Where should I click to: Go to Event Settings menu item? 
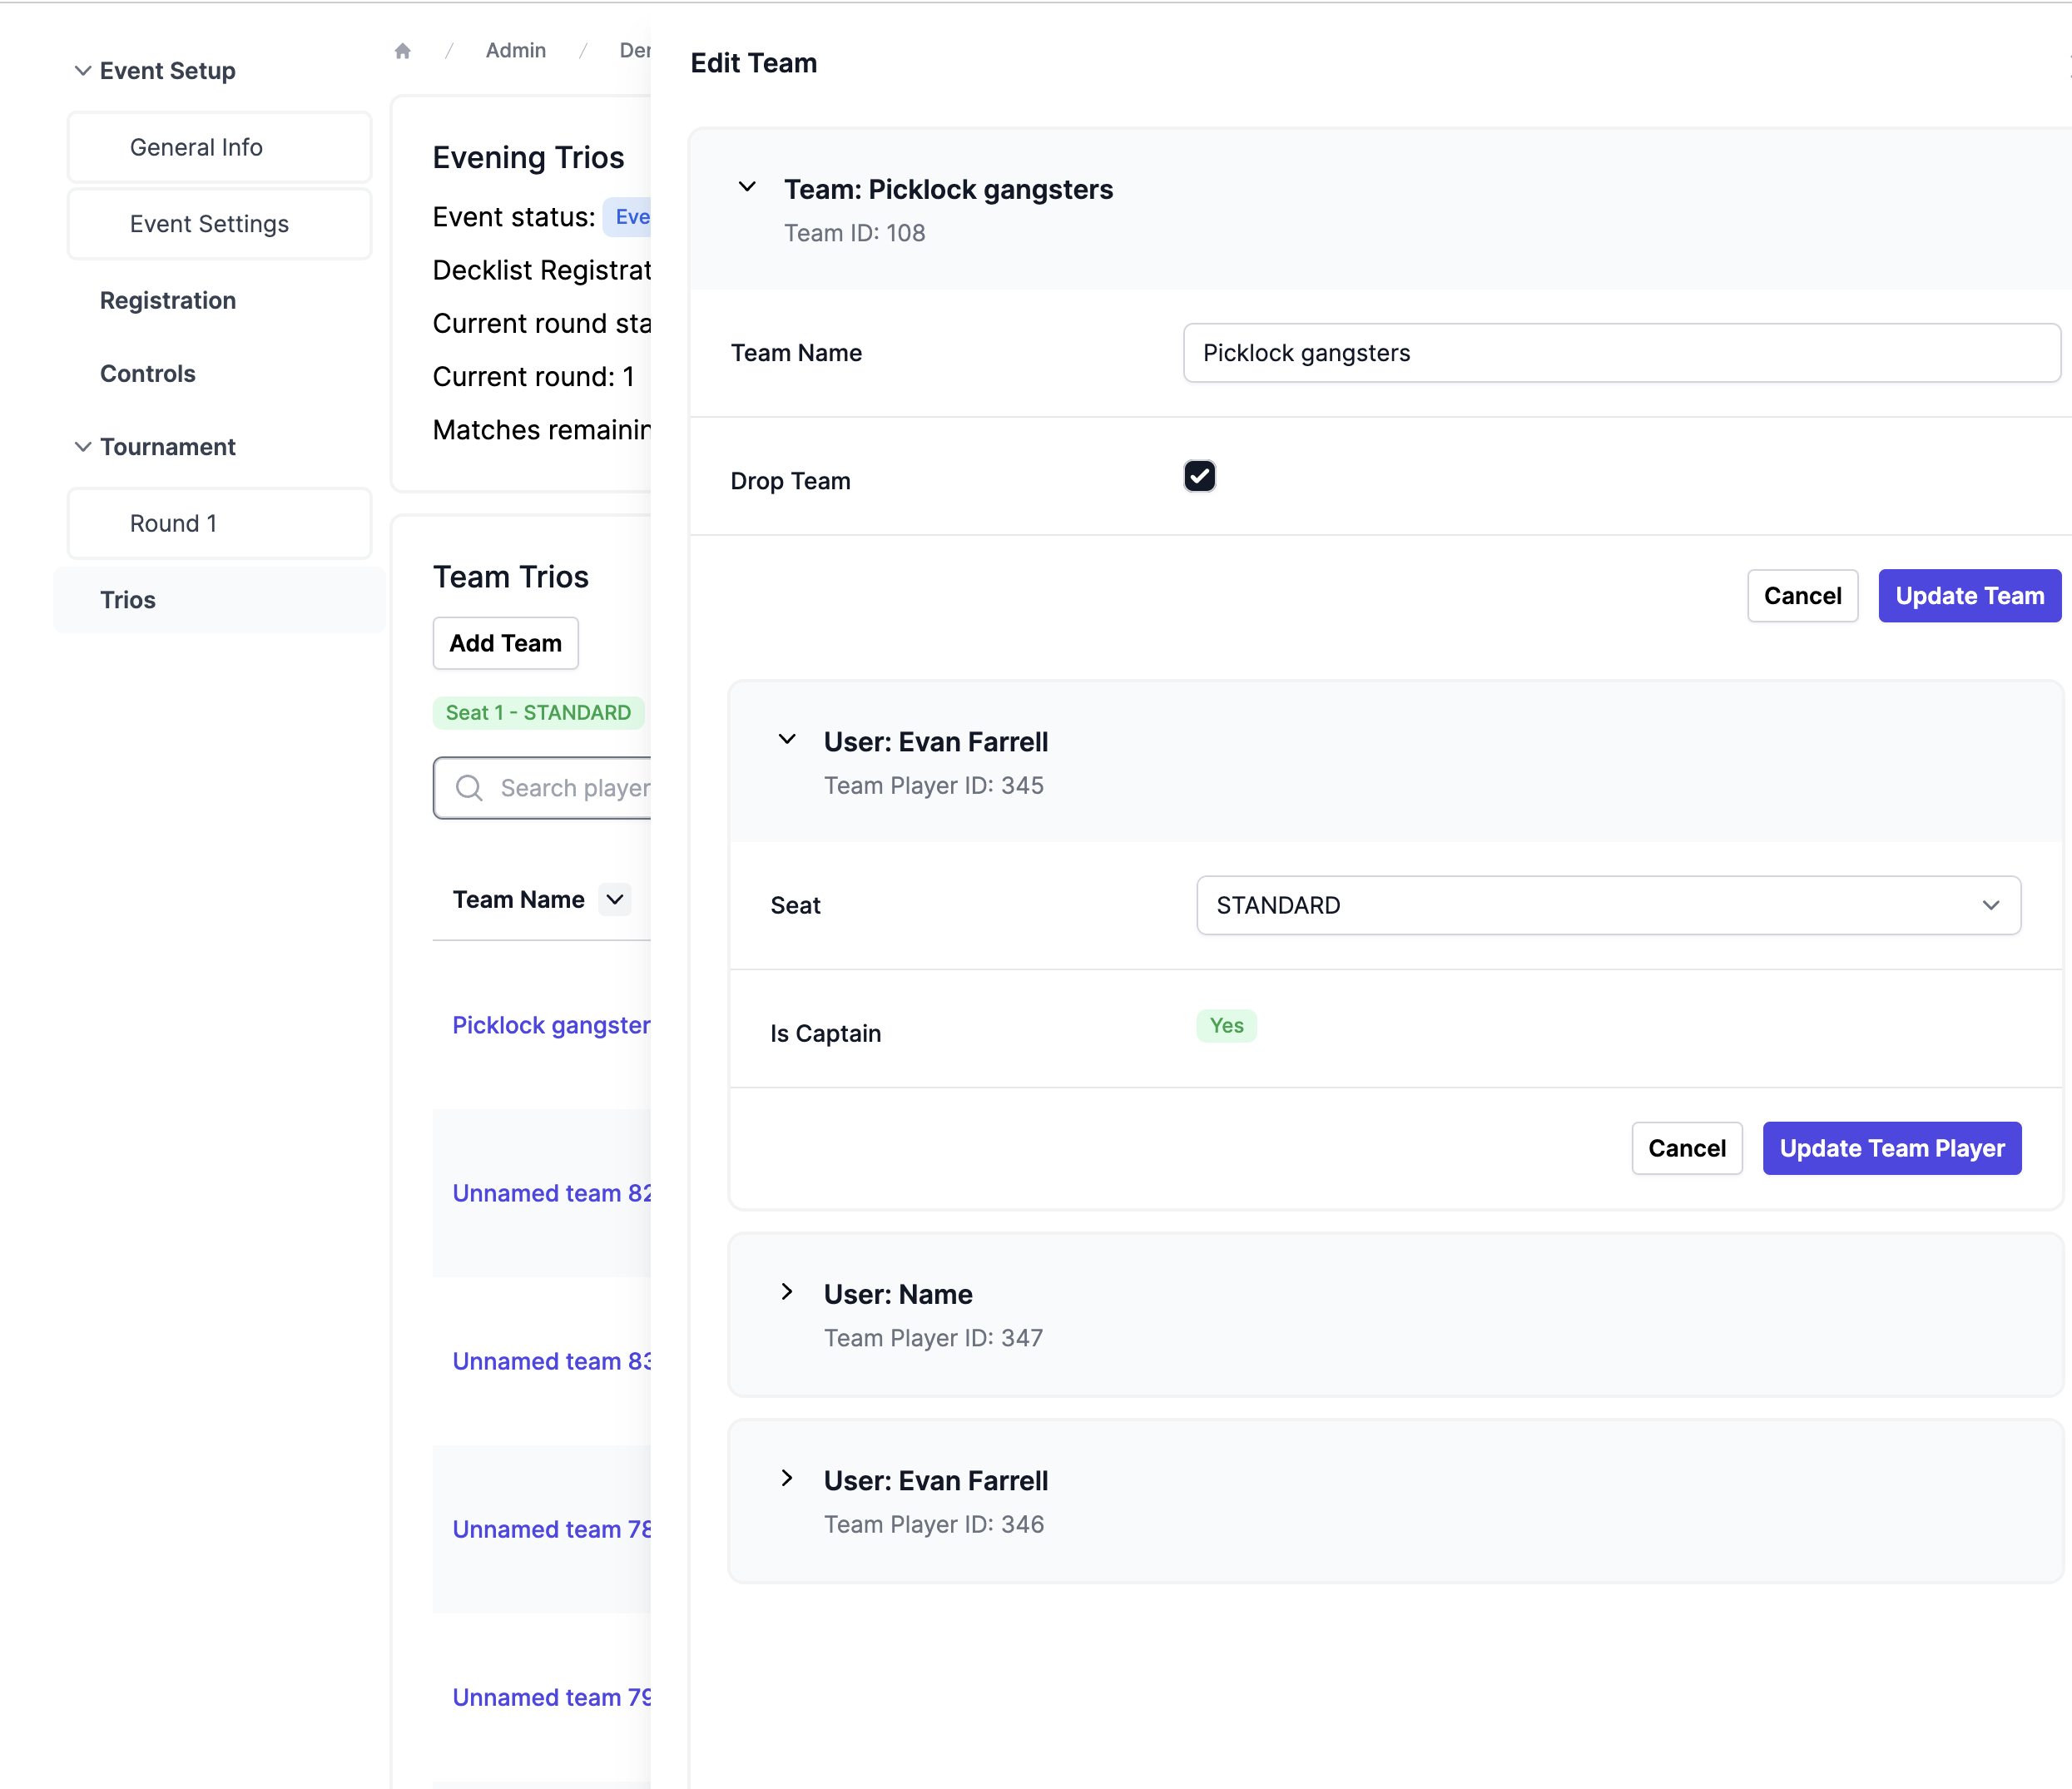(209, 224)
